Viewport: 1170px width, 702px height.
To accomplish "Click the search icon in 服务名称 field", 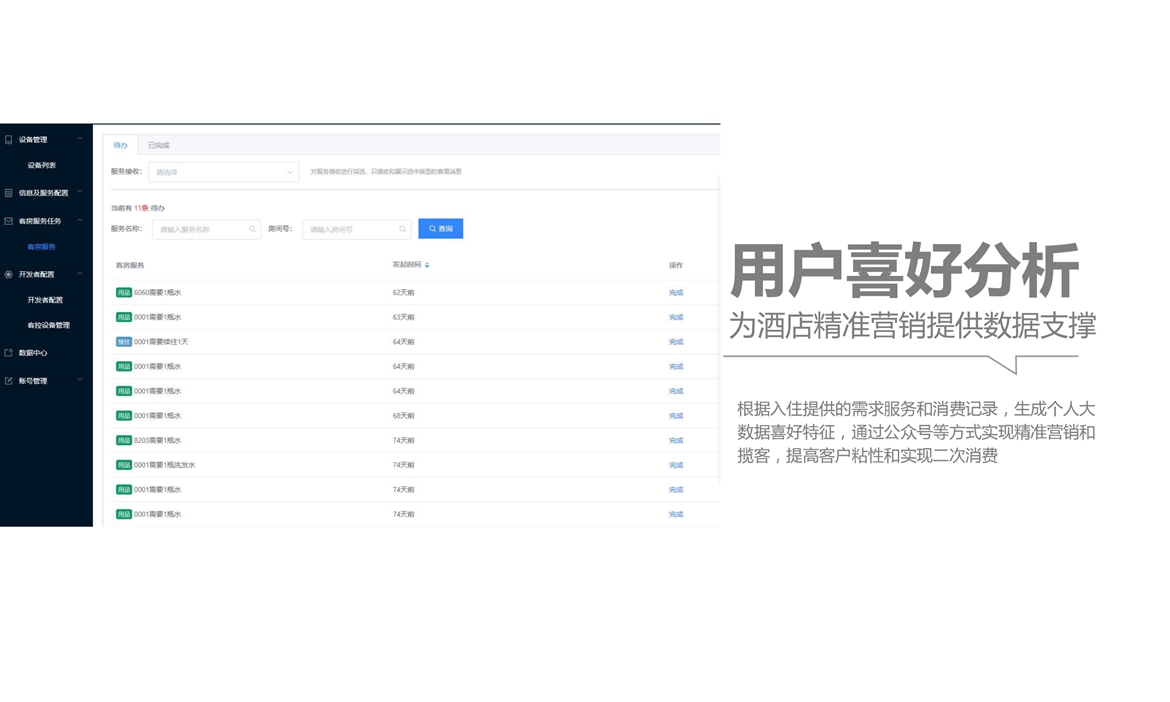I will tap(252, 229).
